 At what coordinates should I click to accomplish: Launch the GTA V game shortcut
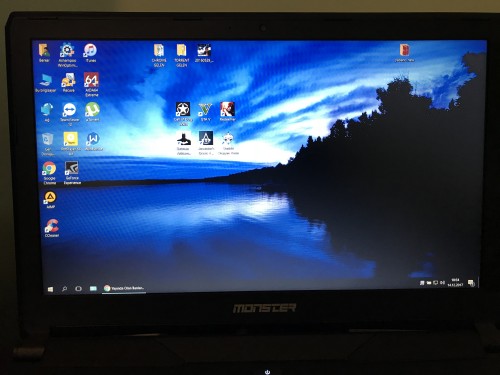[205, 112]
